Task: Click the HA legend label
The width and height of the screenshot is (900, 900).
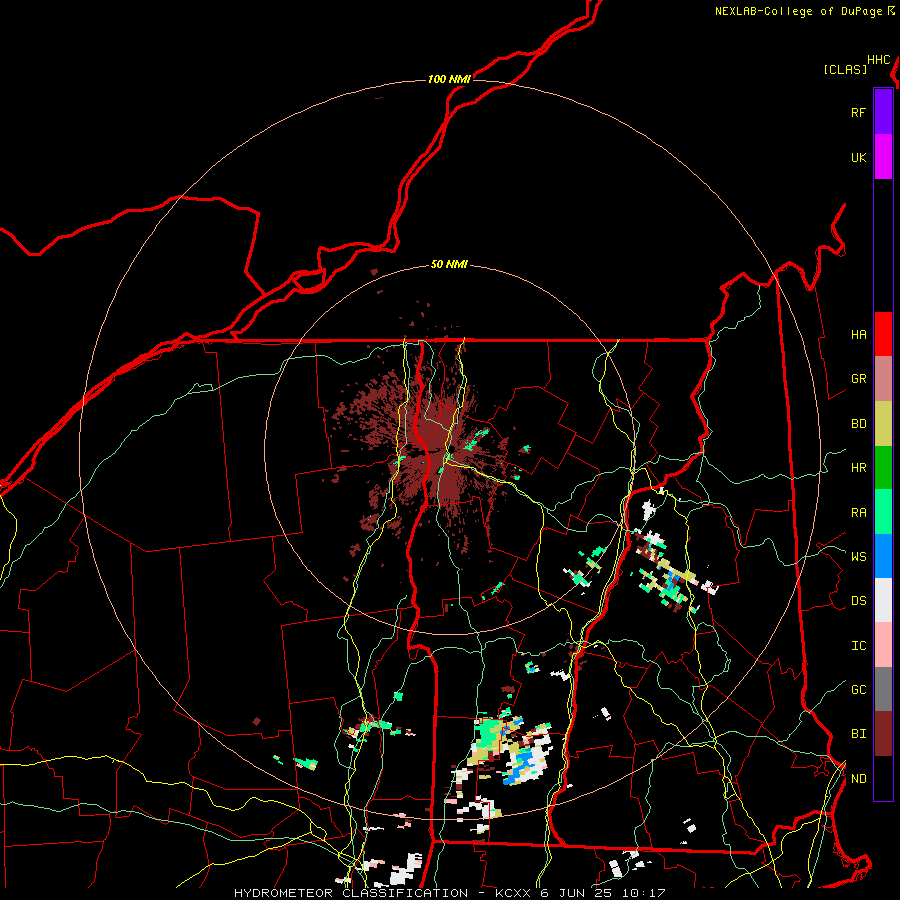Action: [858, 335]
